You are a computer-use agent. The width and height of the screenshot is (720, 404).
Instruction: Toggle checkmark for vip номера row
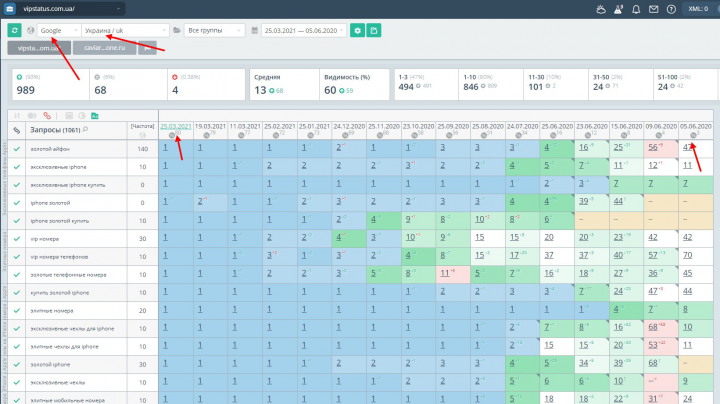coord(17,239)
